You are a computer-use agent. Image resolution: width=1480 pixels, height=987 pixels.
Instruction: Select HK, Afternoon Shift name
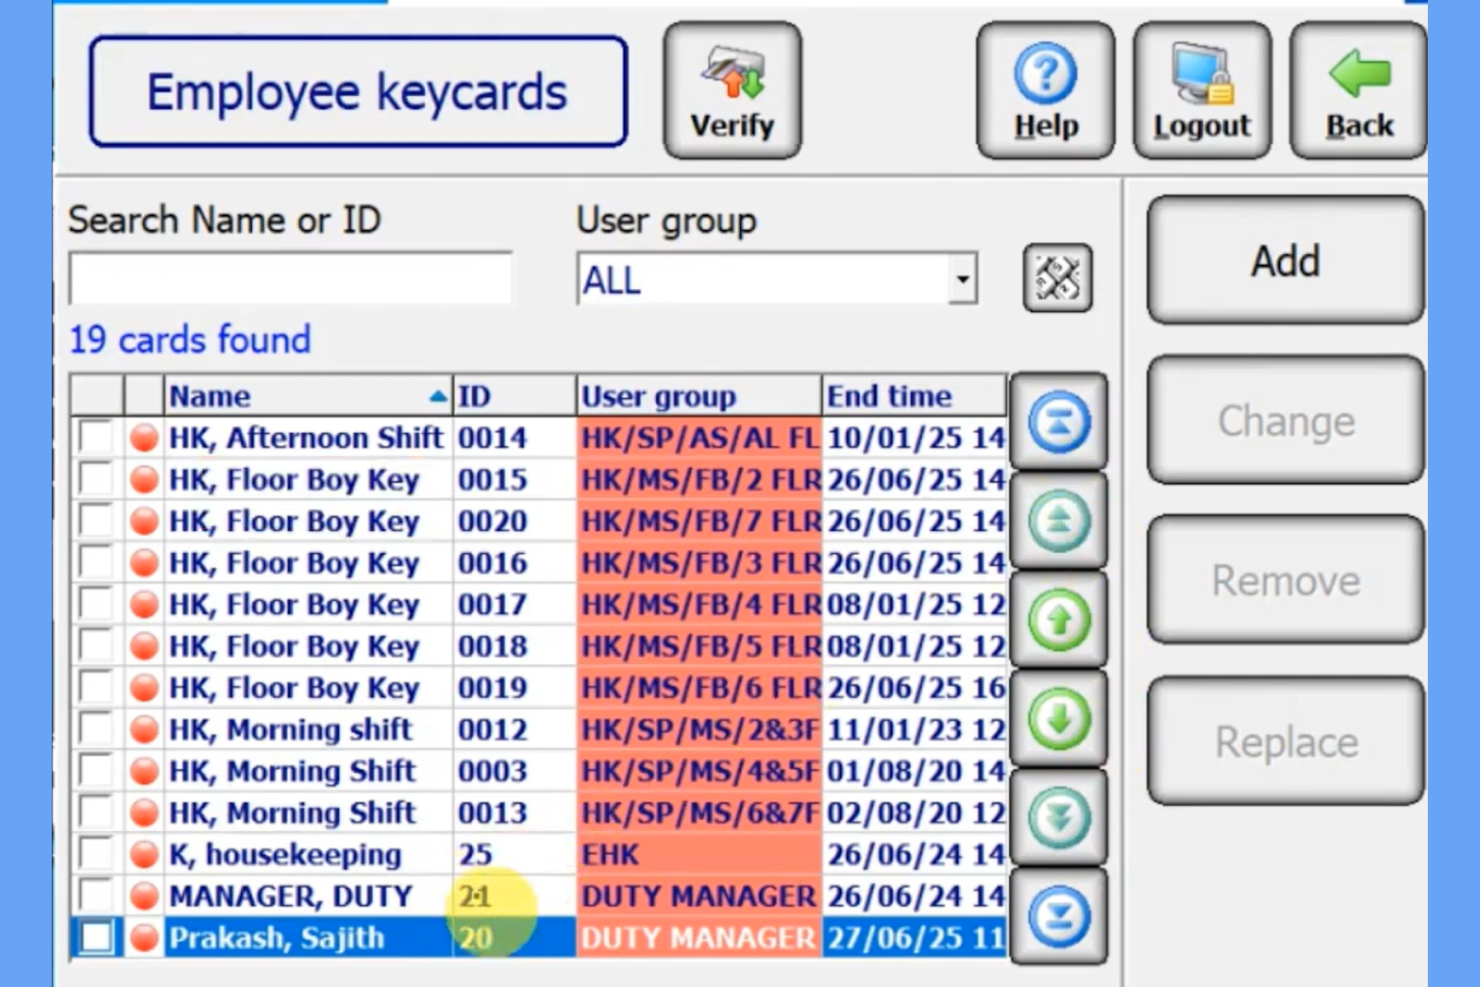click(x=305, y=438)
